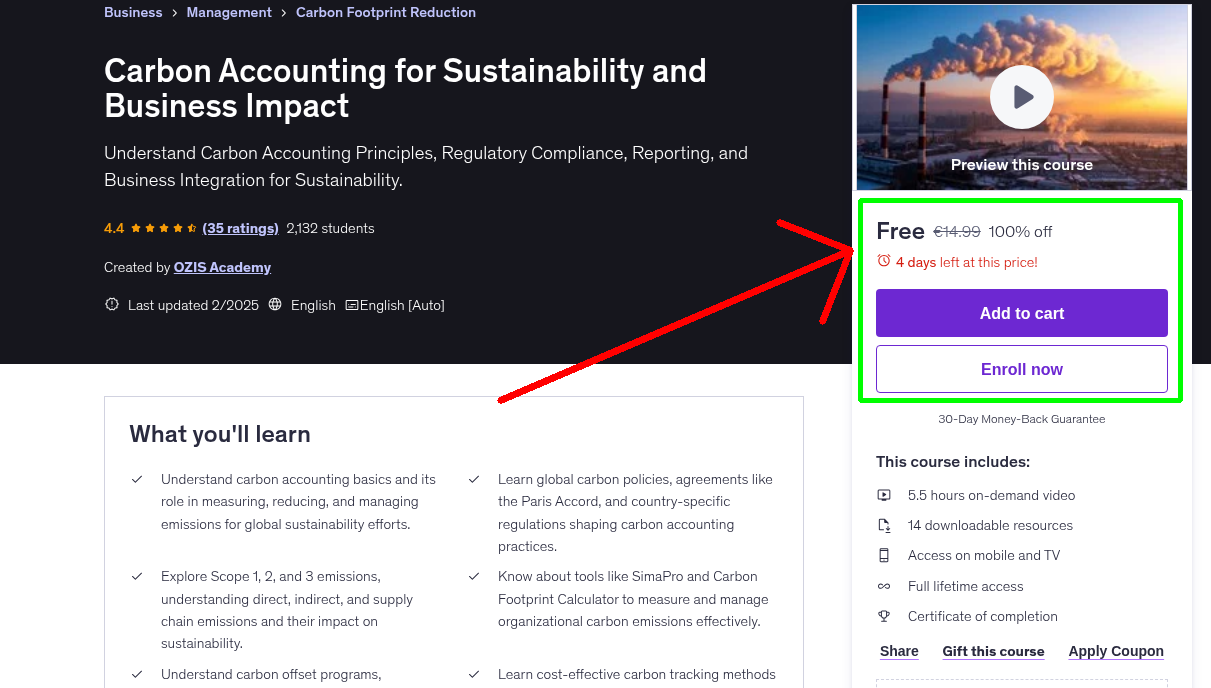Click the alarm clock urgency icon

(x=882, y=260)
